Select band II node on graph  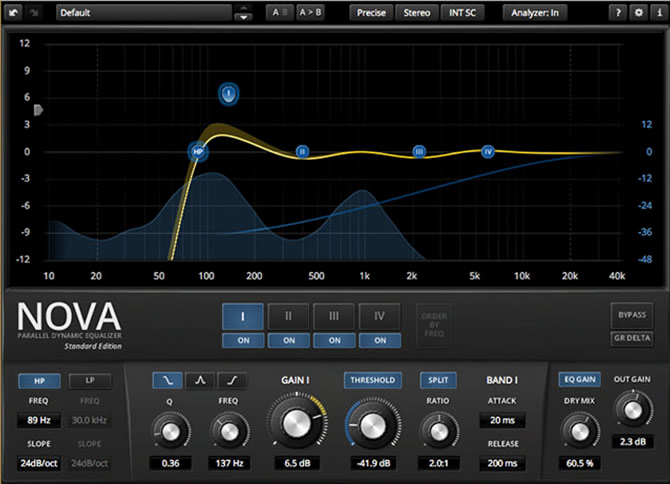(x=303, y=151)
